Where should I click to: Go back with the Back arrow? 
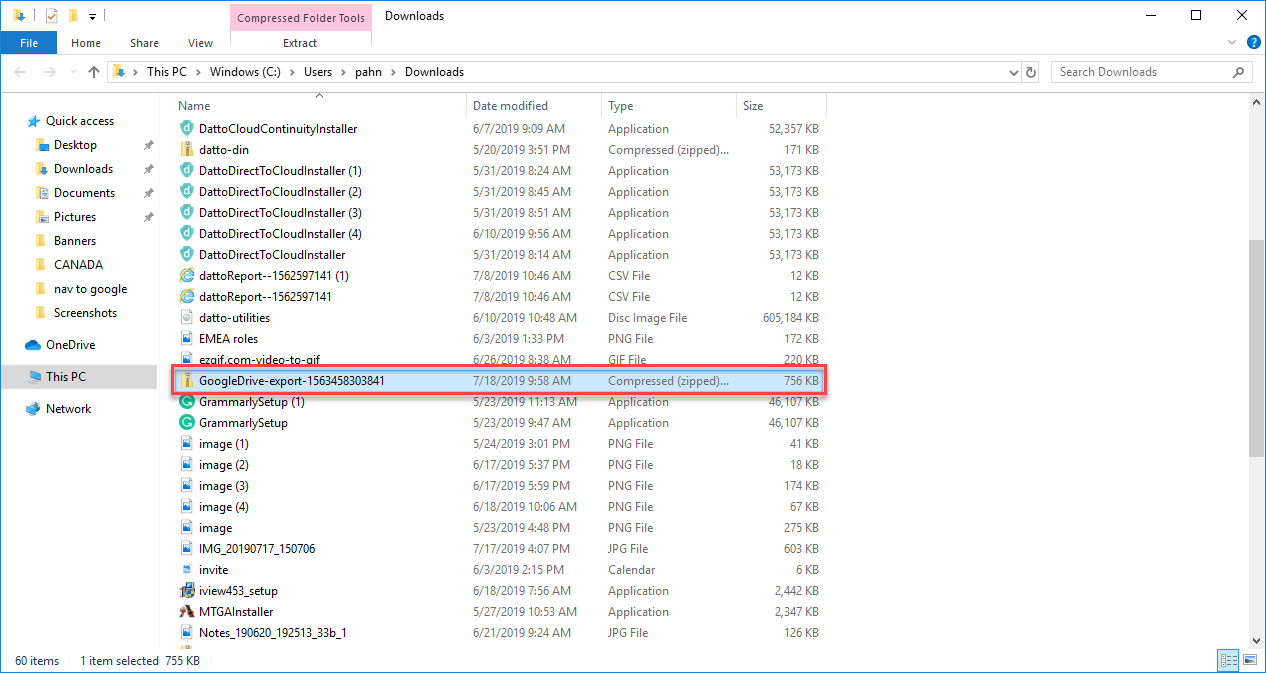[20, 72]
